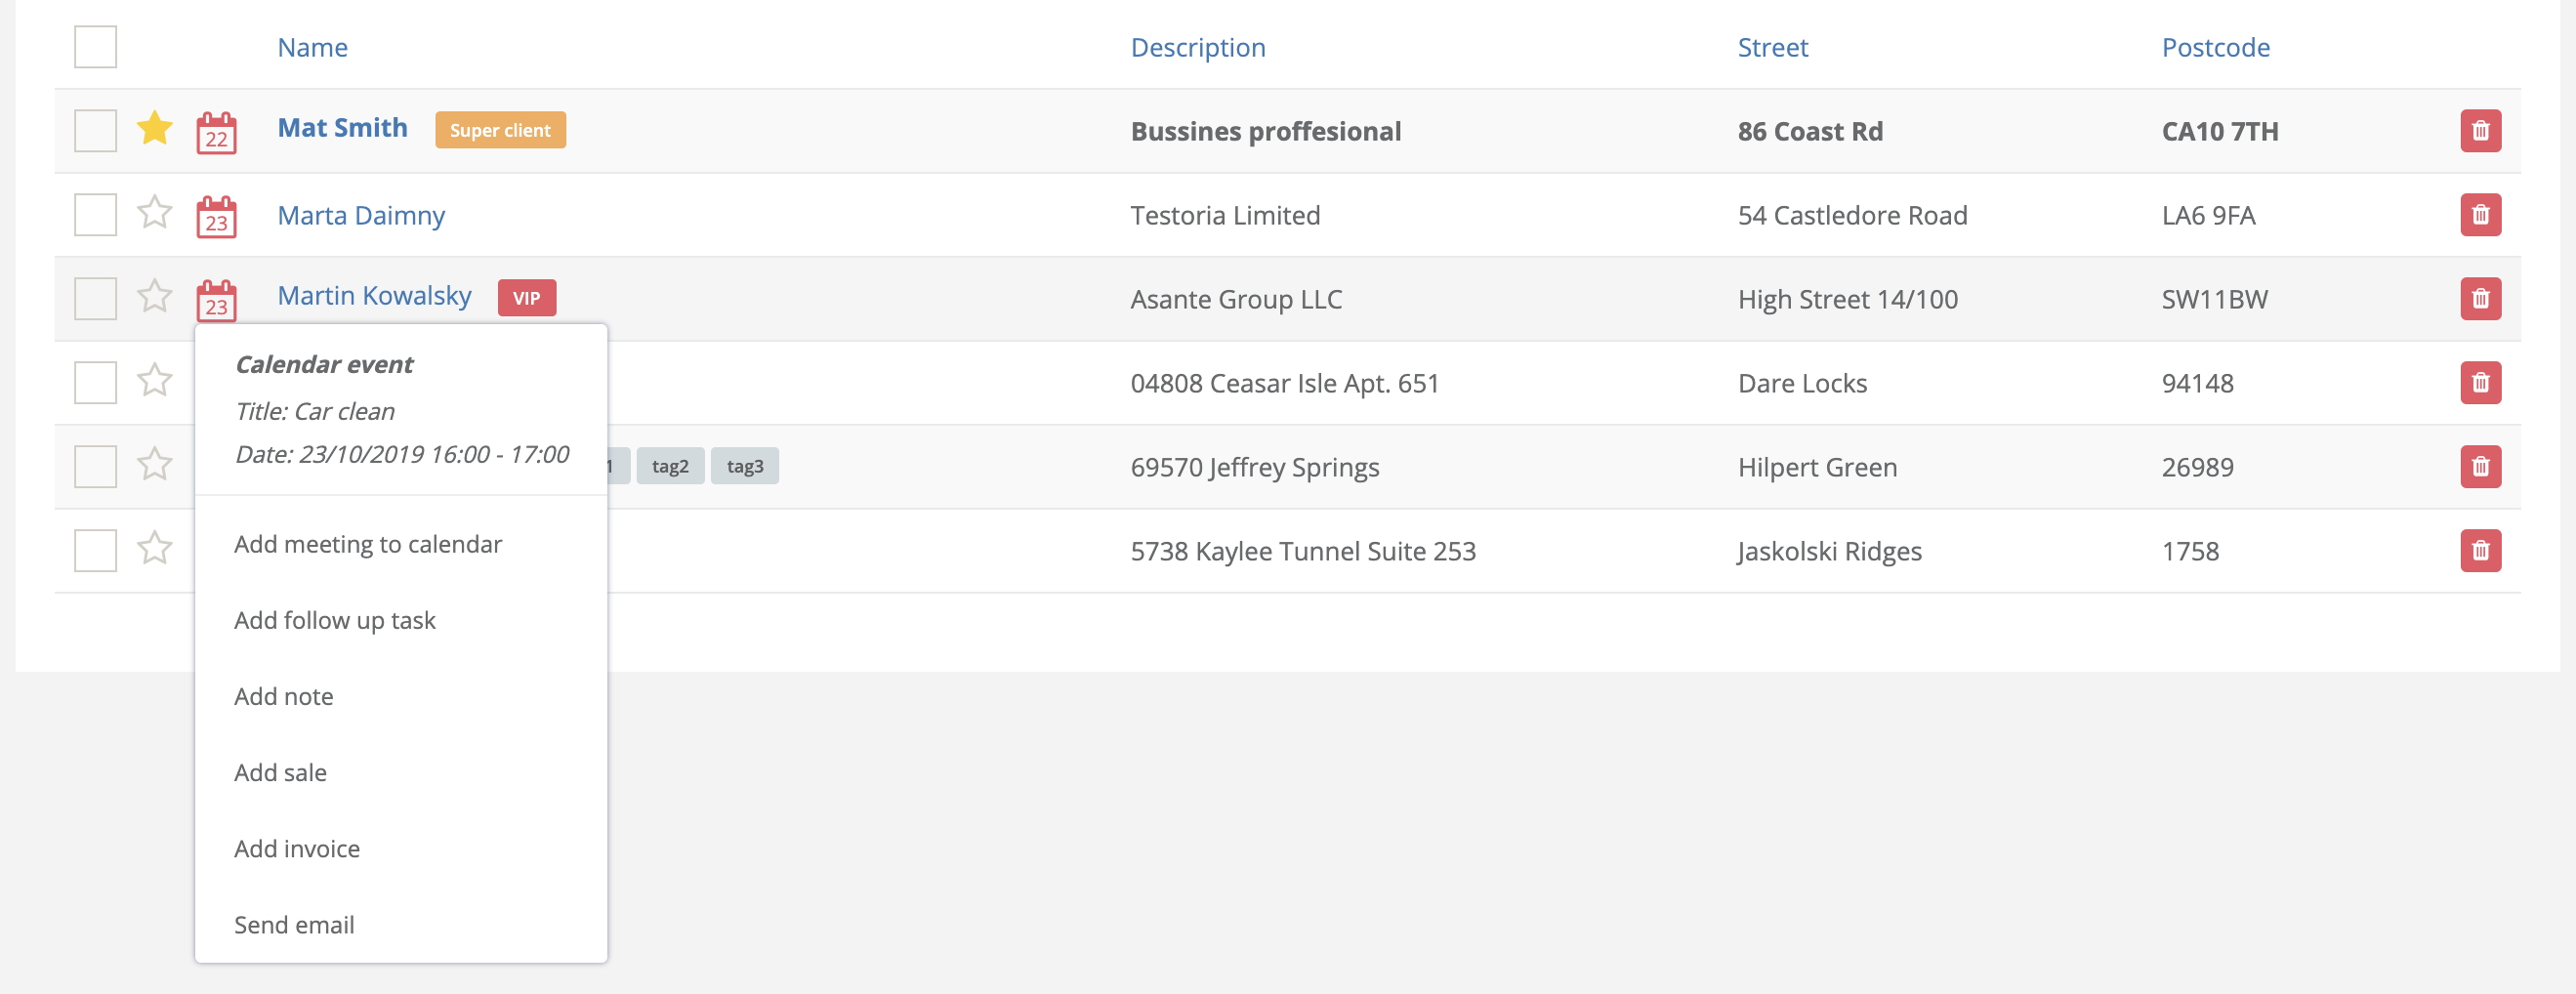Open the Martin Kowalsky contact
Screen dimensions: 2576x994
point(374,296)
